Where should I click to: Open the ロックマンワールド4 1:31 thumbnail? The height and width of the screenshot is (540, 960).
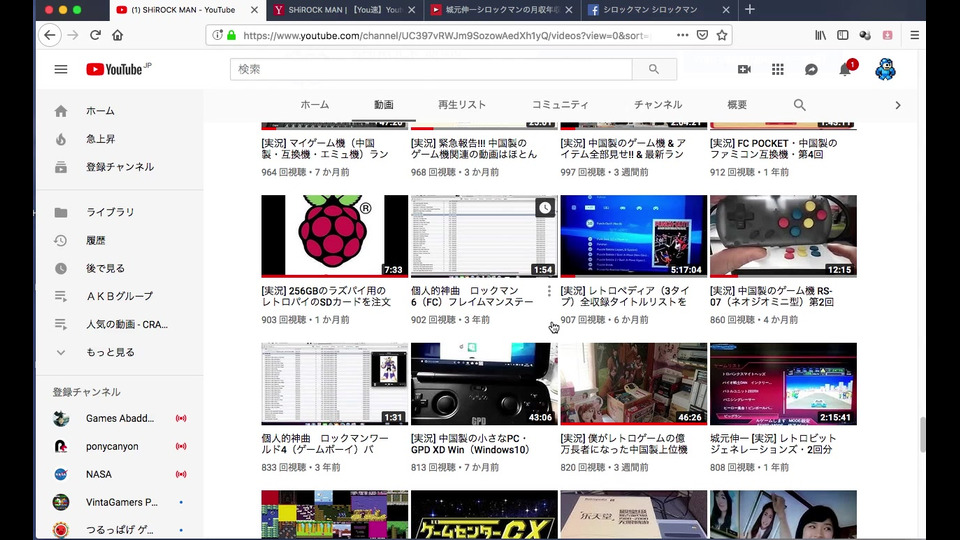pyautogui.click(x=334, y=384)
